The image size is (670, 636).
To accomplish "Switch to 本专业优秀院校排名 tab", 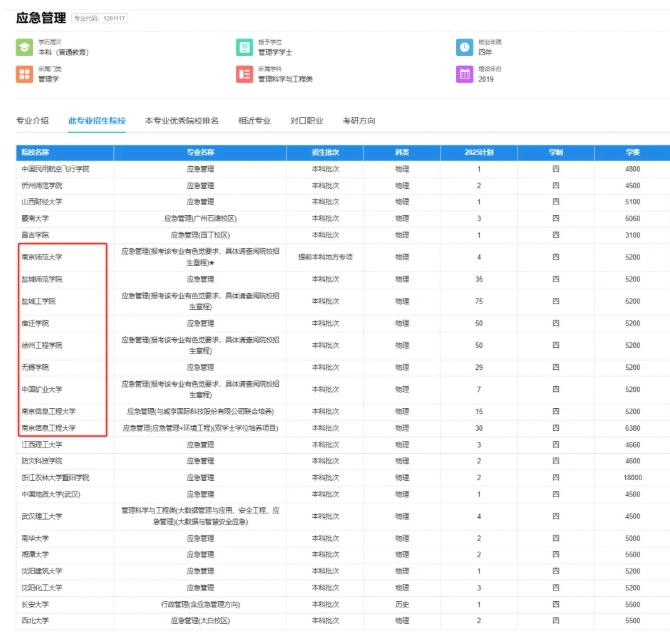I will point(182,121).
